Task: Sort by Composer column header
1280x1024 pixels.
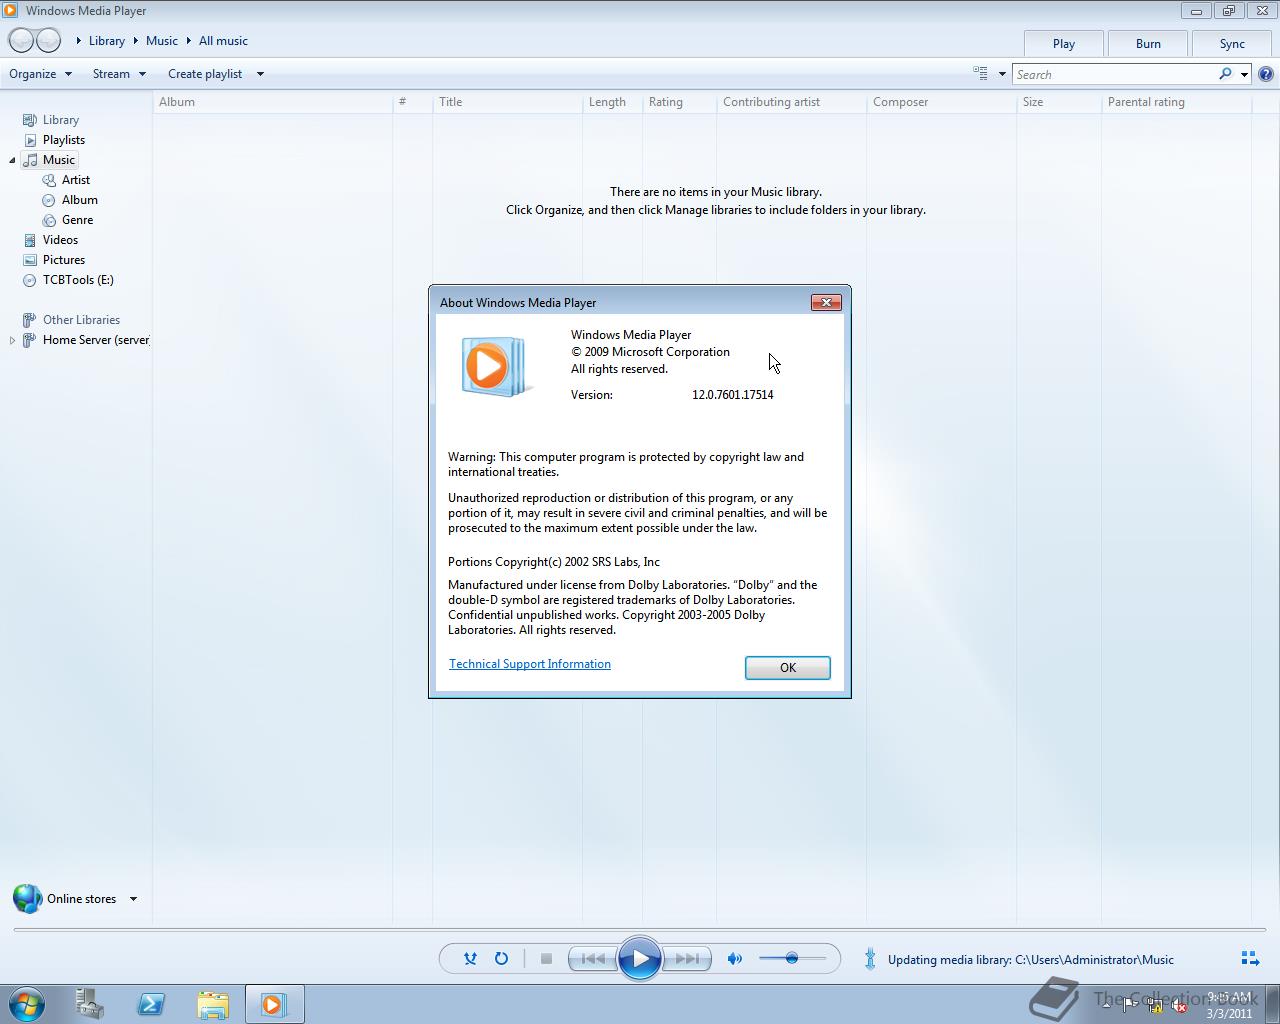Action: coord(941,102)
